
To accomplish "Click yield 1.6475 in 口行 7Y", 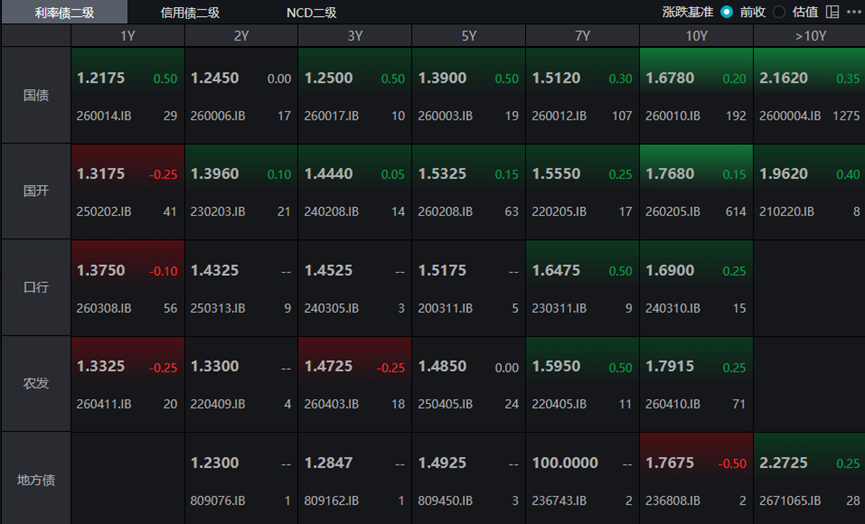I will pos(556,270).
